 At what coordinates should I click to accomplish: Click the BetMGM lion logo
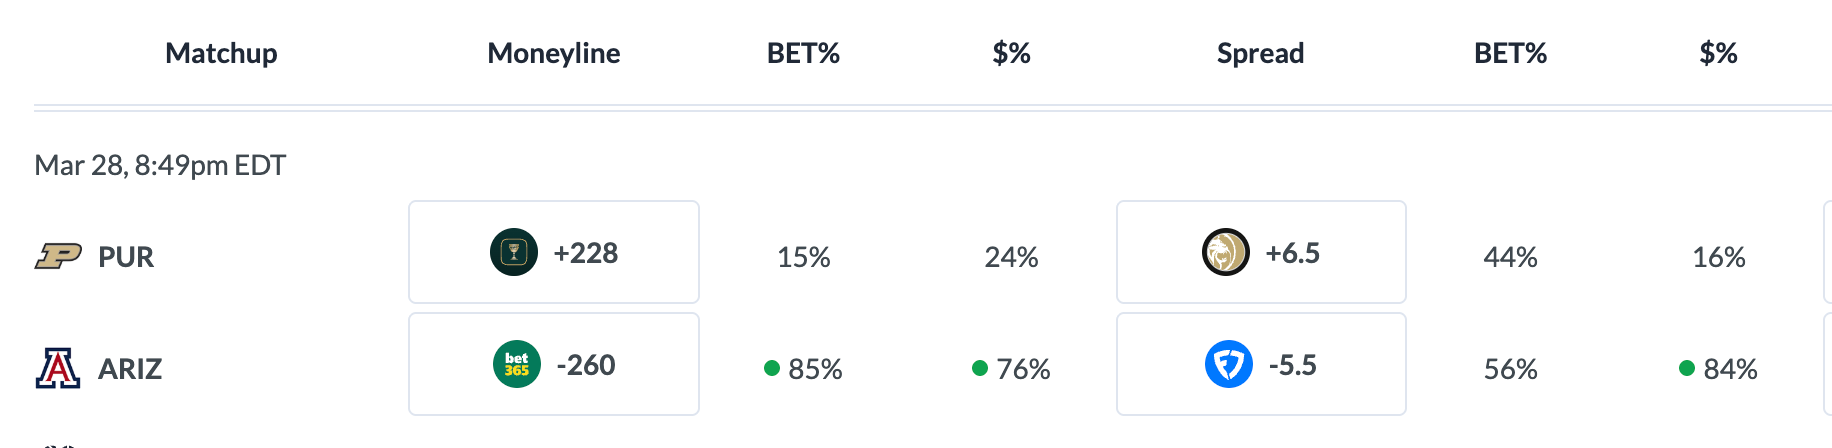[x=1225, y=252]
